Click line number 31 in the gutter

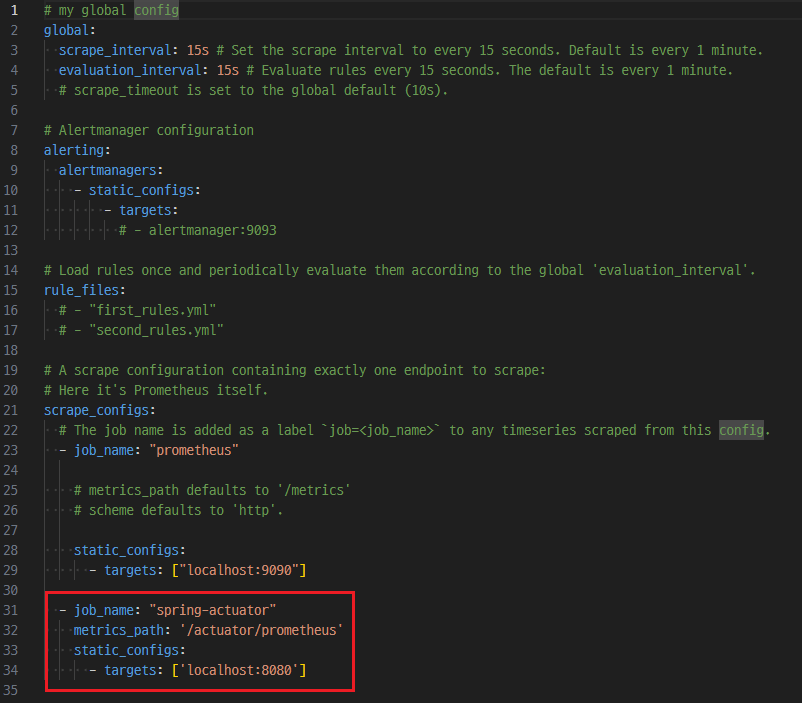pos(11,610)
